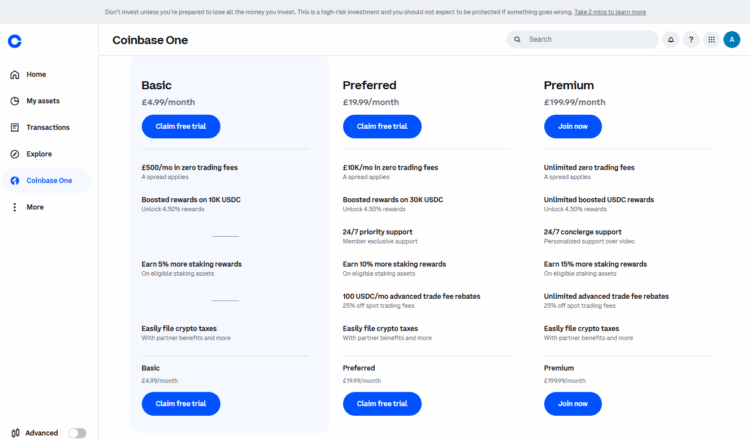Click the My assets pie icon
Image resolution: width=750 pixels, height=440 pixels.
click(14, 101)
